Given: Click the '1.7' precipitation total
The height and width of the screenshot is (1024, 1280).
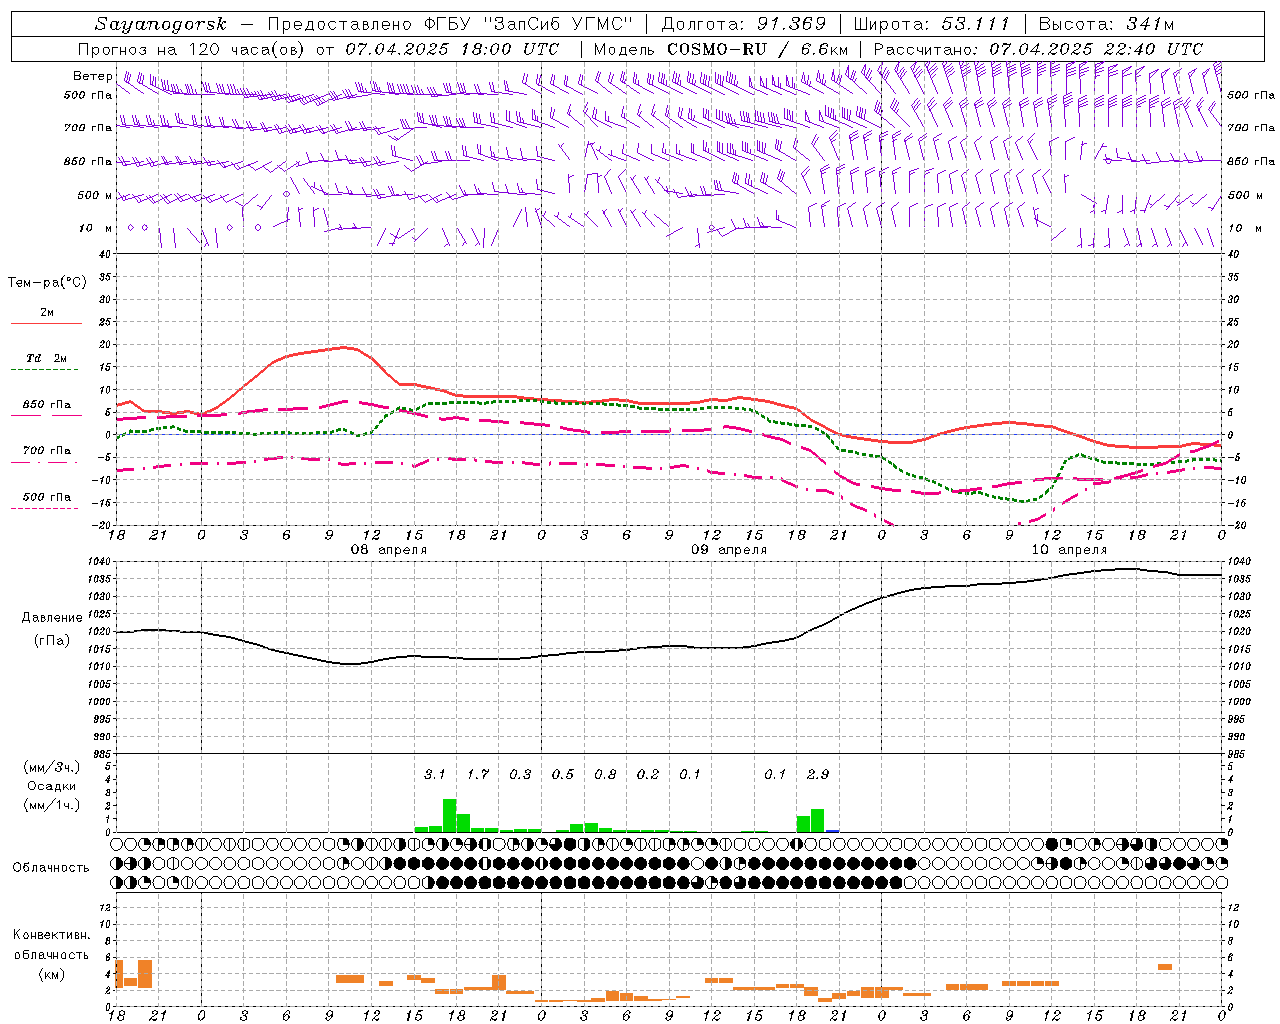Looking at the screenshot, I should coord(478,774).
